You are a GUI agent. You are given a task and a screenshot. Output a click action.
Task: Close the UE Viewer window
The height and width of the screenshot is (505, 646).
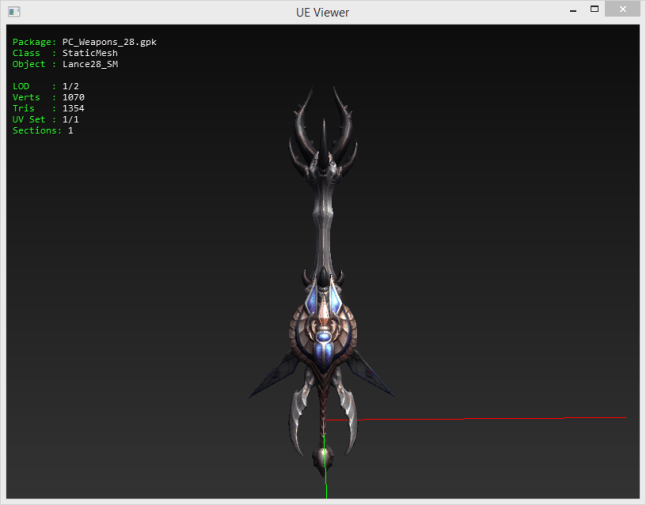click(x=625, y=9)
